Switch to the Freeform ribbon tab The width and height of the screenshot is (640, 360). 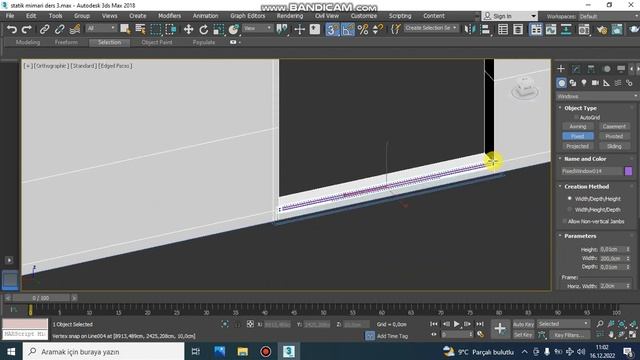tap(66, 42)
